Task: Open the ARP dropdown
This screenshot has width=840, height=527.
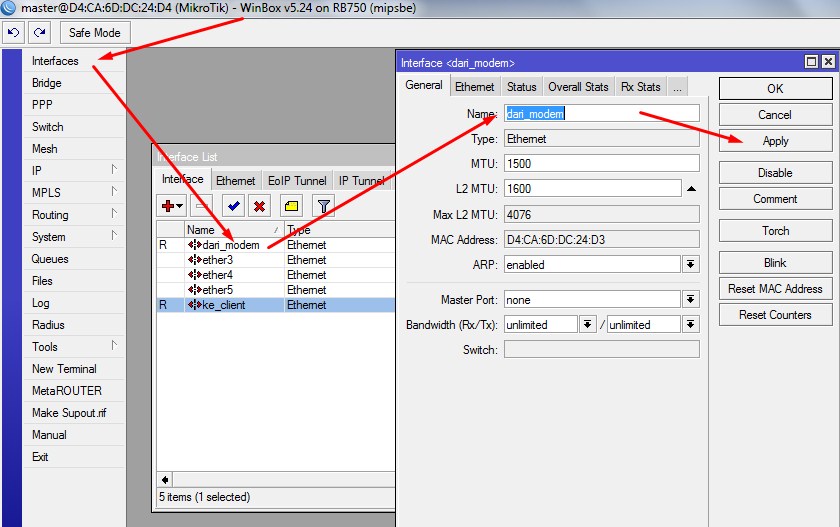Action: coord(691,264)
